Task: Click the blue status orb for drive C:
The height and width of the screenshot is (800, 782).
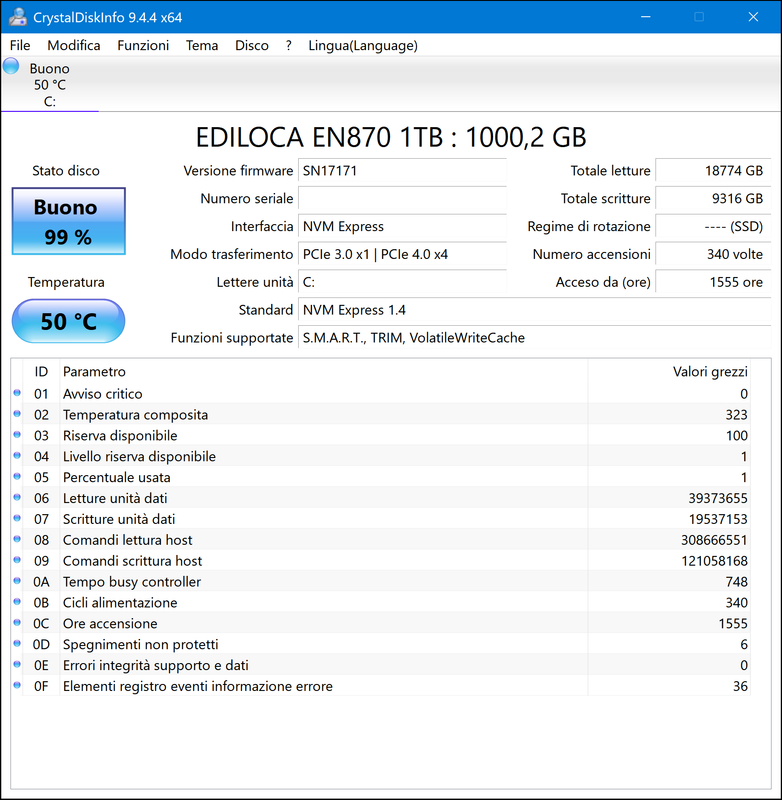Action: [x=11, y=66]
